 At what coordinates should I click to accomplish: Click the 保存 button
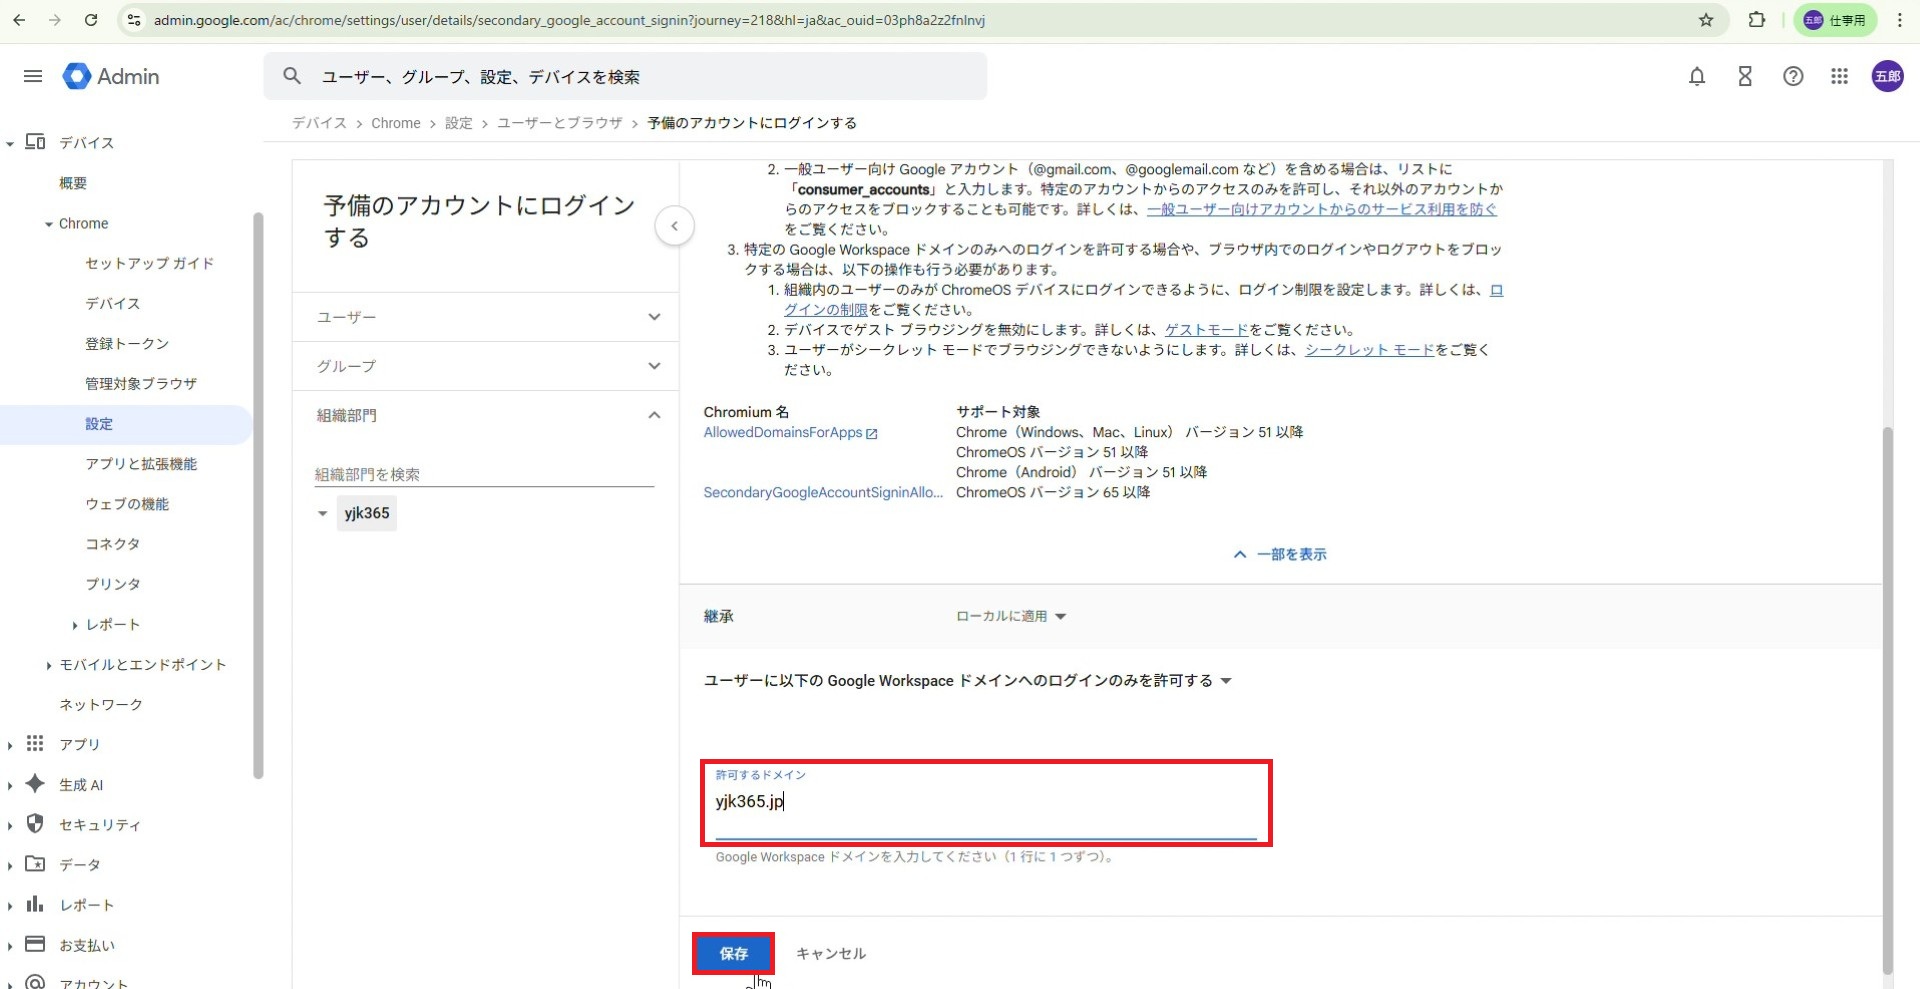(733, 953)
